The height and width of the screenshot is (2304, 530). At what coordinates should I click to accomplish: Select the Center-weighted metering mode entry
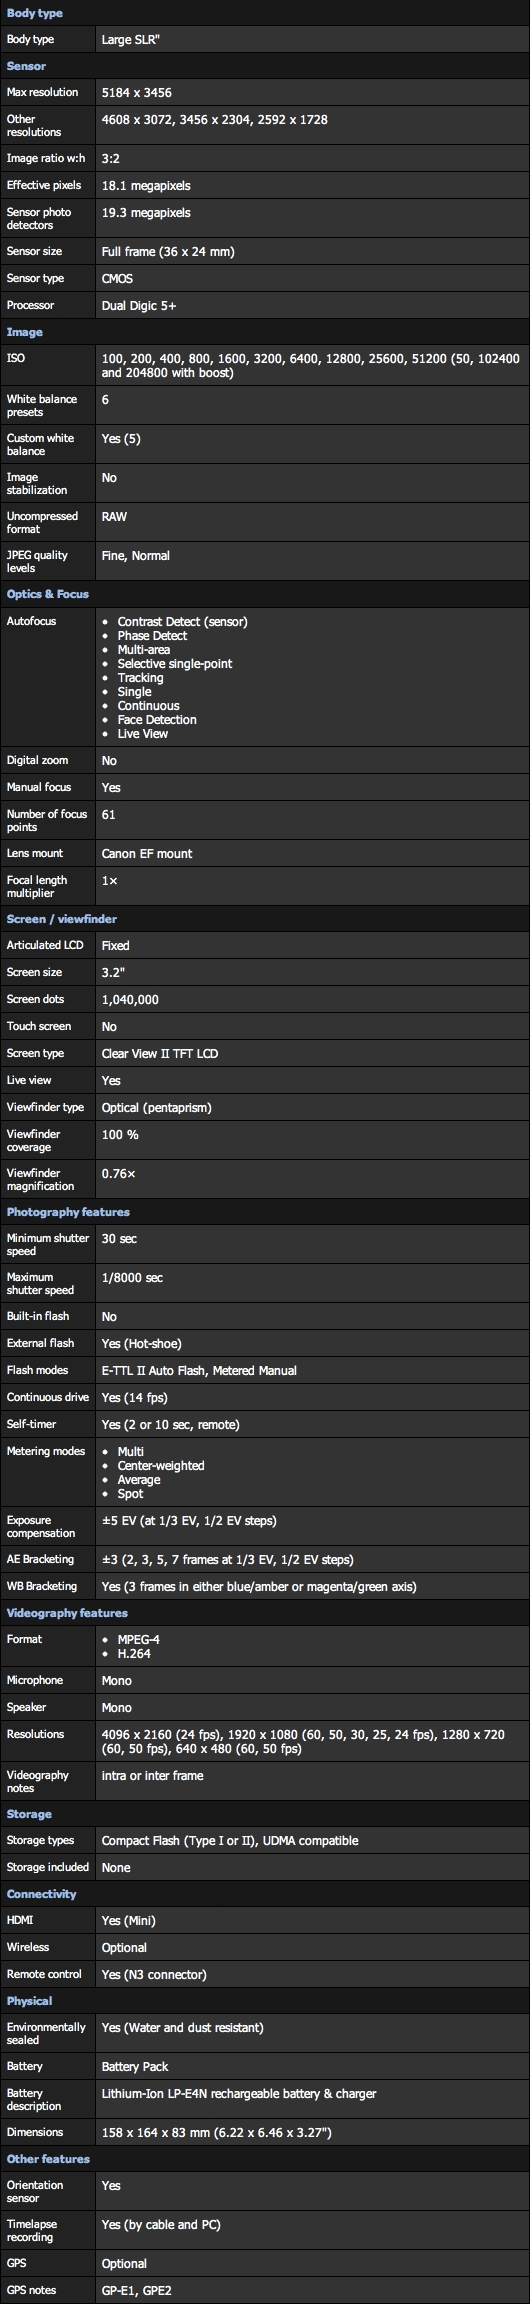pyautogui.click(x=161, y=1466)
